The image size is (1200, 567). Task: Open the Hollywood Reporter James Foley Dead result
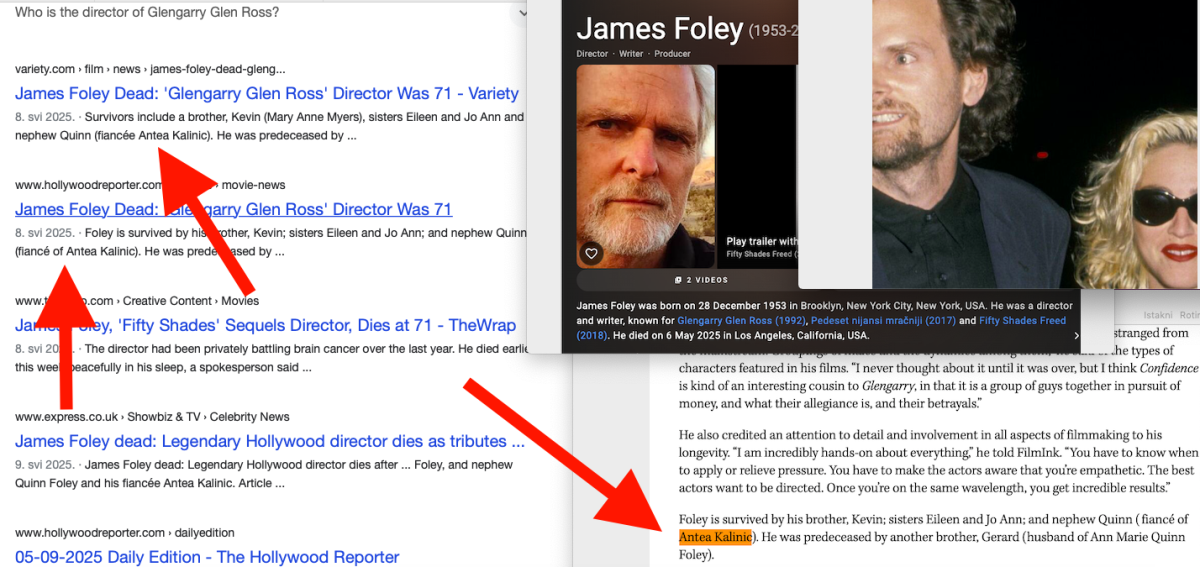(233, 210)
